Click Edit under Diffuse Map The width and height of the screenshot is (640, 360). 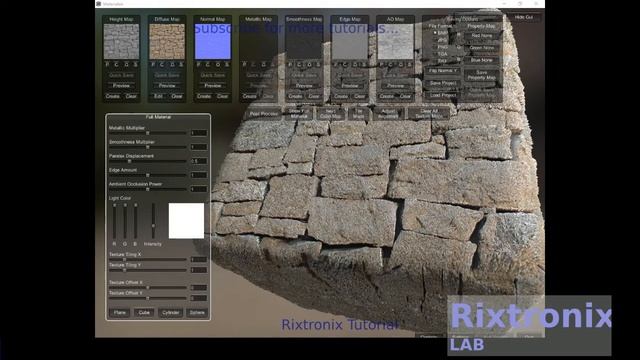click(158, 96)
